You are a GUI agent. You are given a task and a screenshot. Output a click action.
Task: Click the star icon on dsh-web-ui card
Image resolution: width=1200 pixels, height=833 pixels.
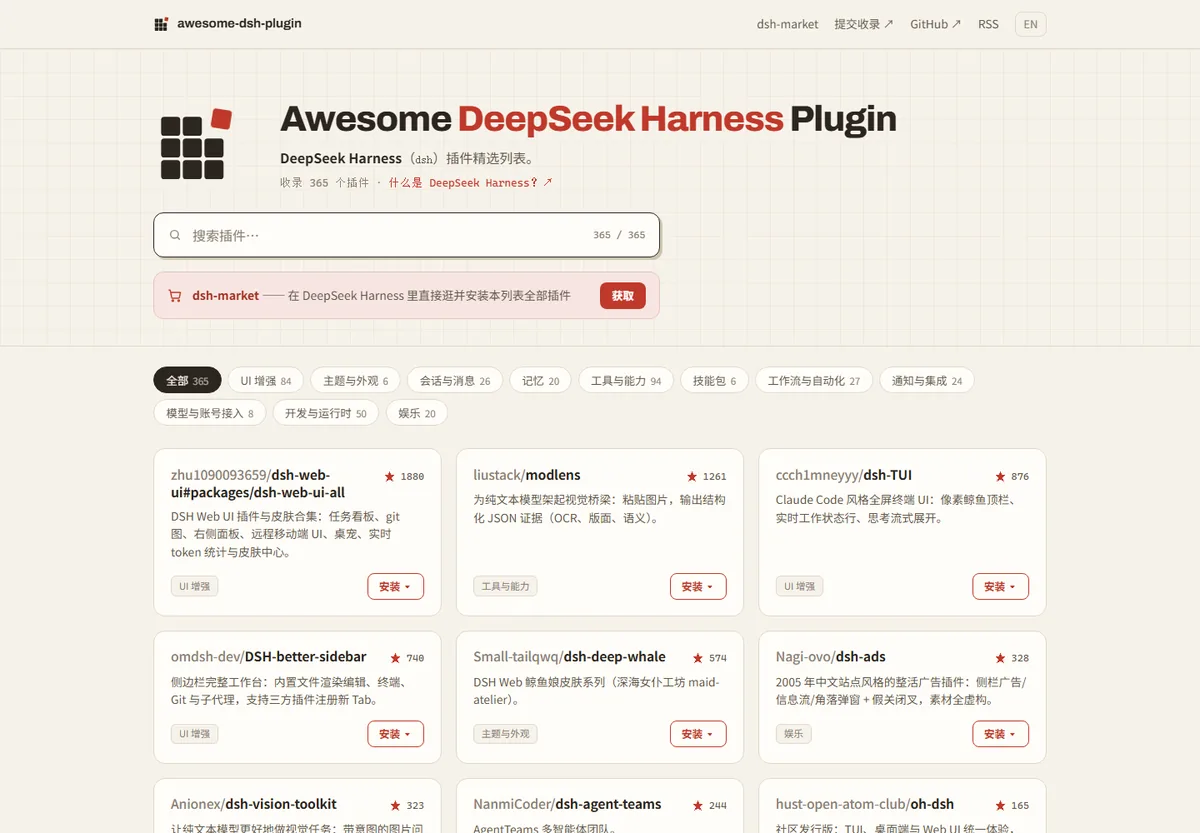389,477
